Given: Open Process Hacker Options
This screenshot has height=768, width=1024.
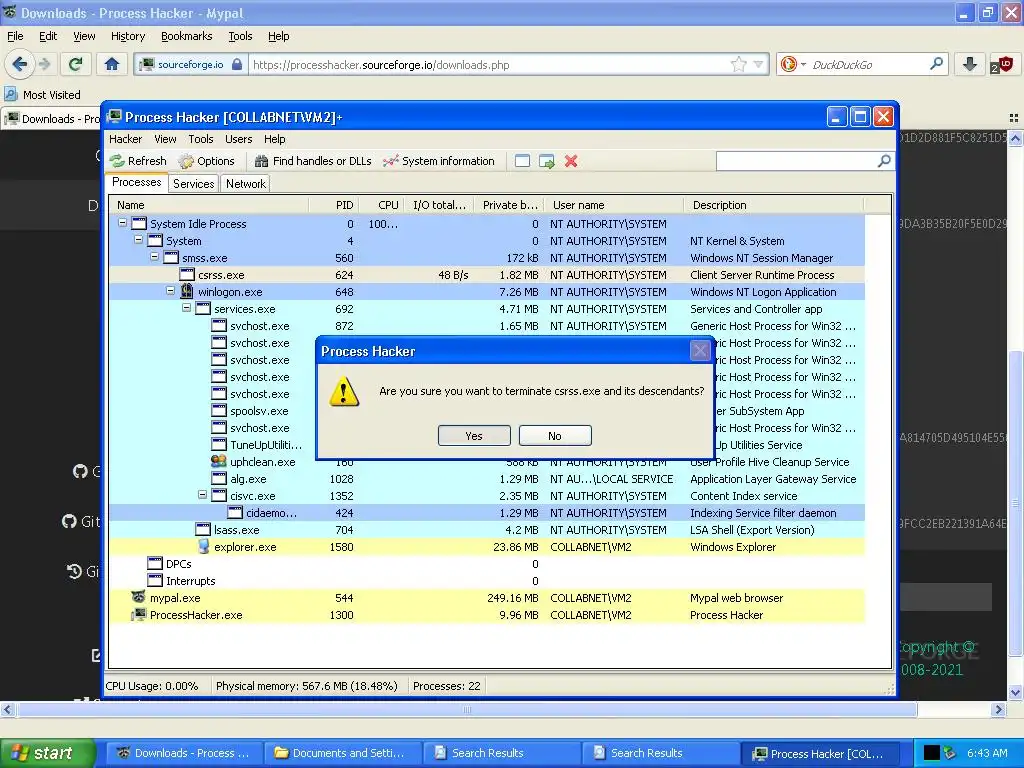Looking at the screenshot, I should [206, 161].
